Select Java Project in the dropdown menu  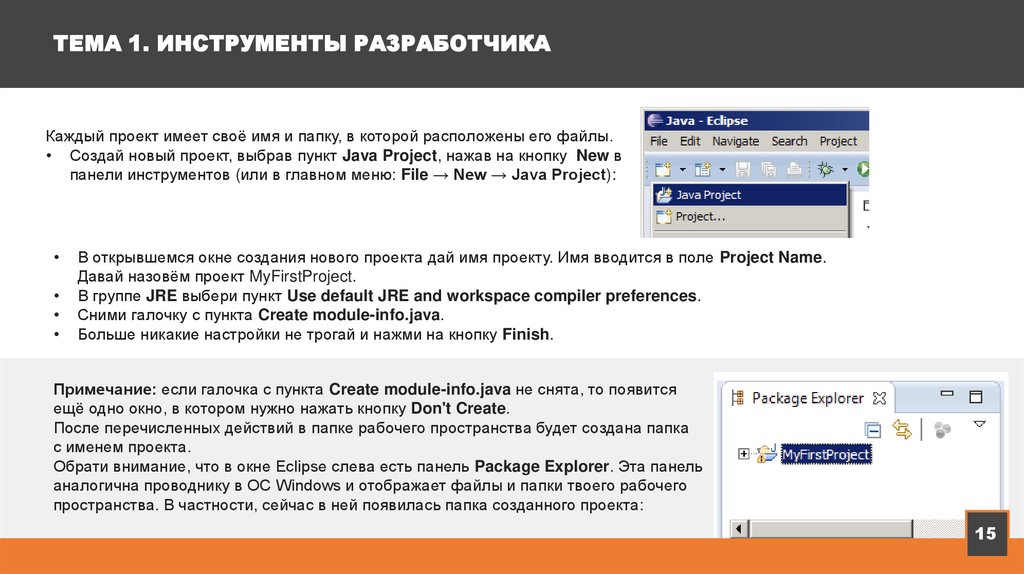pos(750,195)
